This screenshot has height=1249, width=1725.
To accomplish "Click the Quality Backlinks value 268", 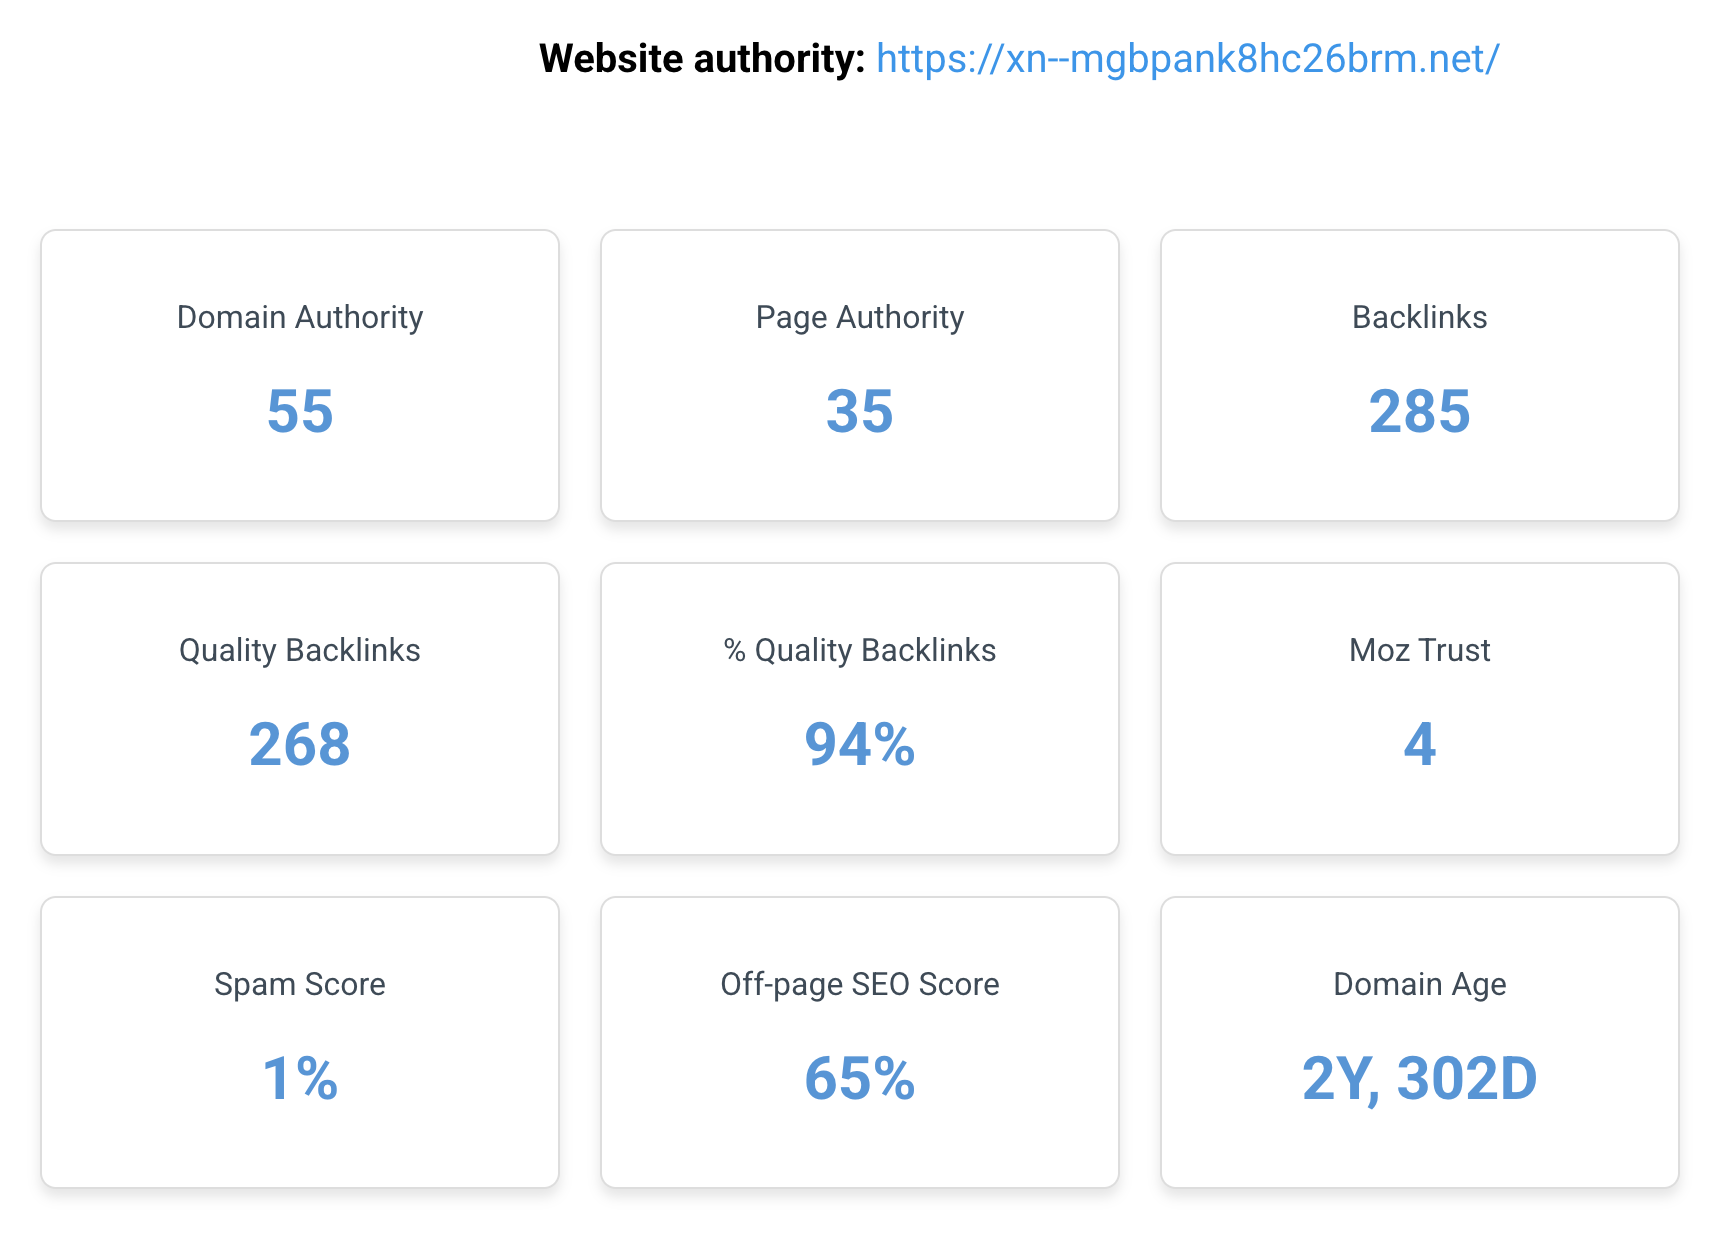I will [x=300, y=745].
